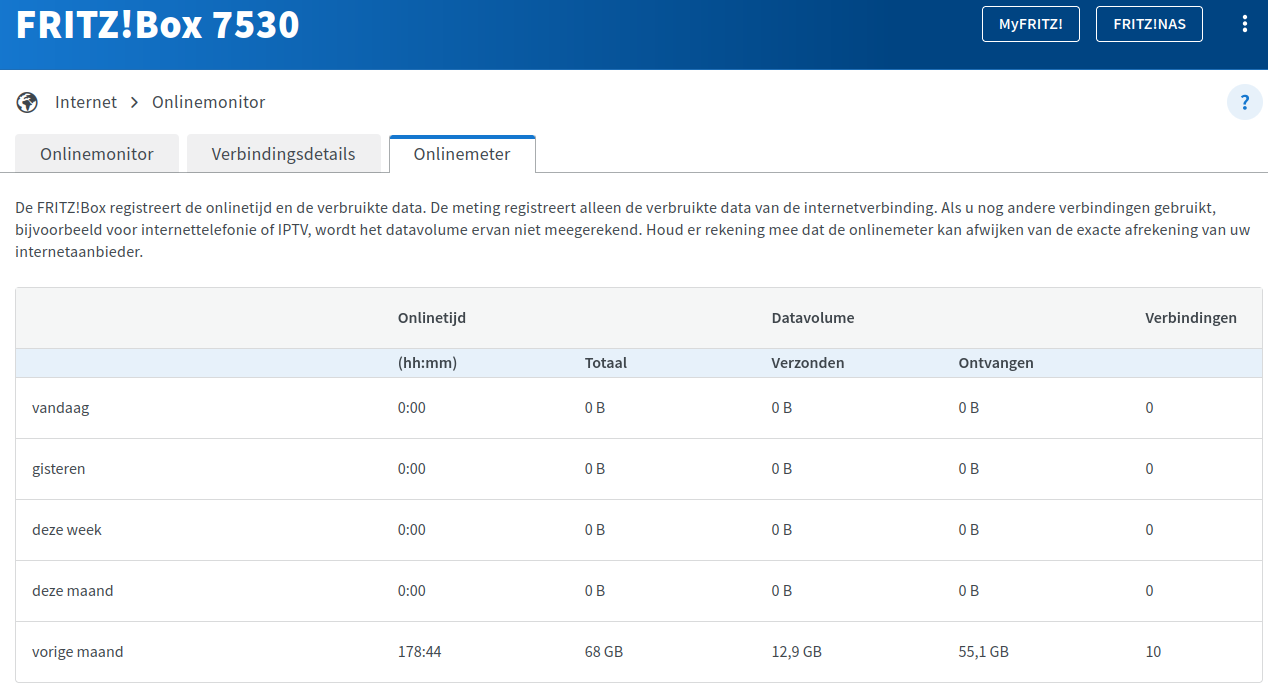The image size is (1268, 690).
Task: Click the globe icon beside Internet
Action: point(27,102)
